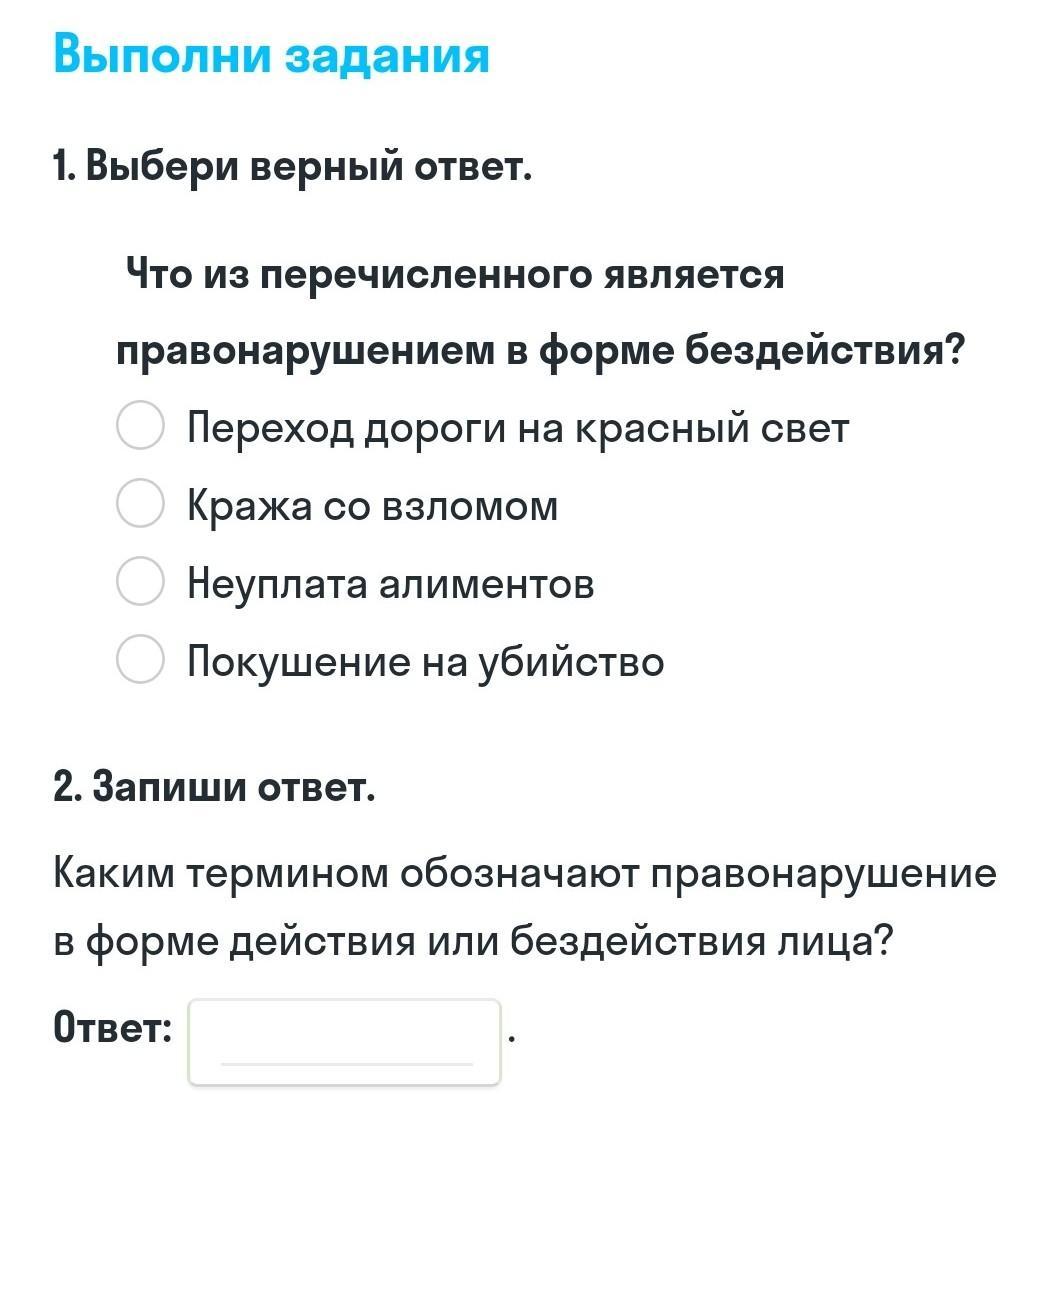
Task: Click the line Что из перечисленного является
Action: coord(455,273)
